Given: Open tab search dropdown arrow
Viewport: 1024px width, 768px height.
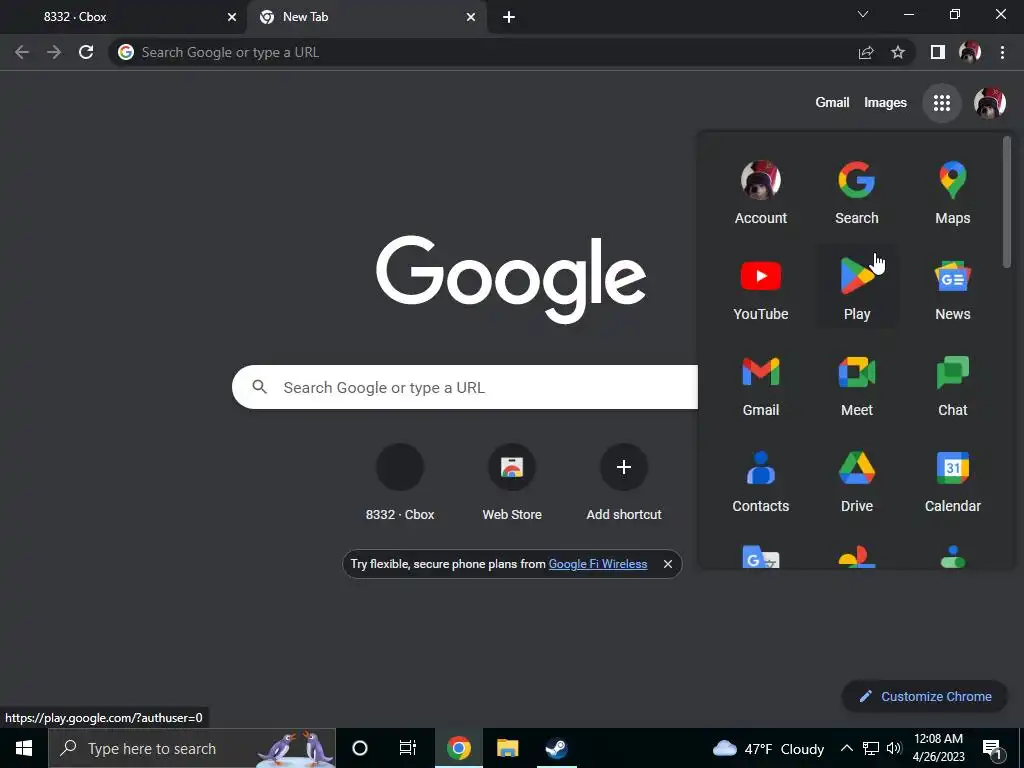Looking at the screenshot, I should pyautogui.click(x=863, y=14).
